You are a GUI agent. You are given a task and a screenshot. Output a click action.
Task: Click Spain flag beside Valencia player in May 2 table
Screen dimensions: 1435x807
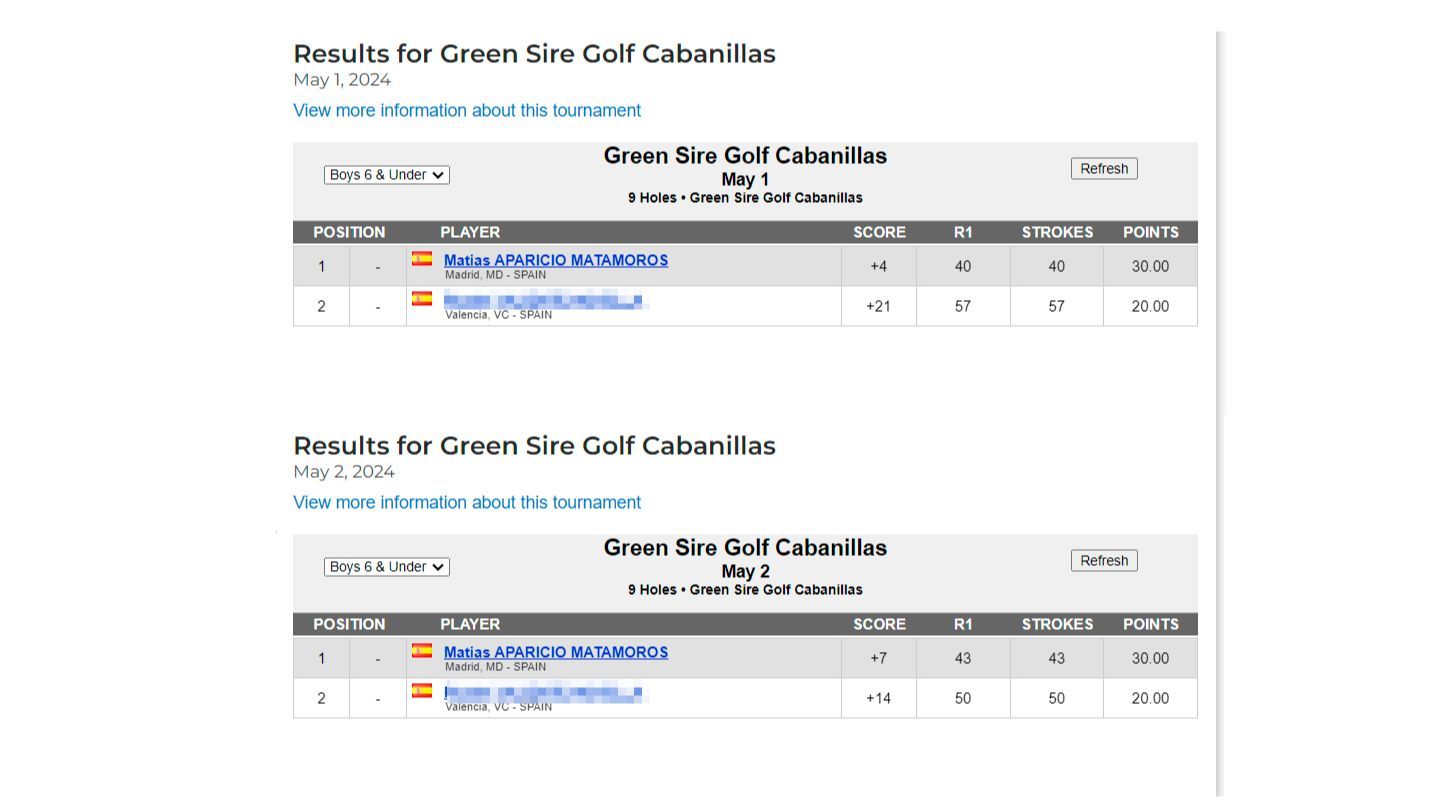422,691
